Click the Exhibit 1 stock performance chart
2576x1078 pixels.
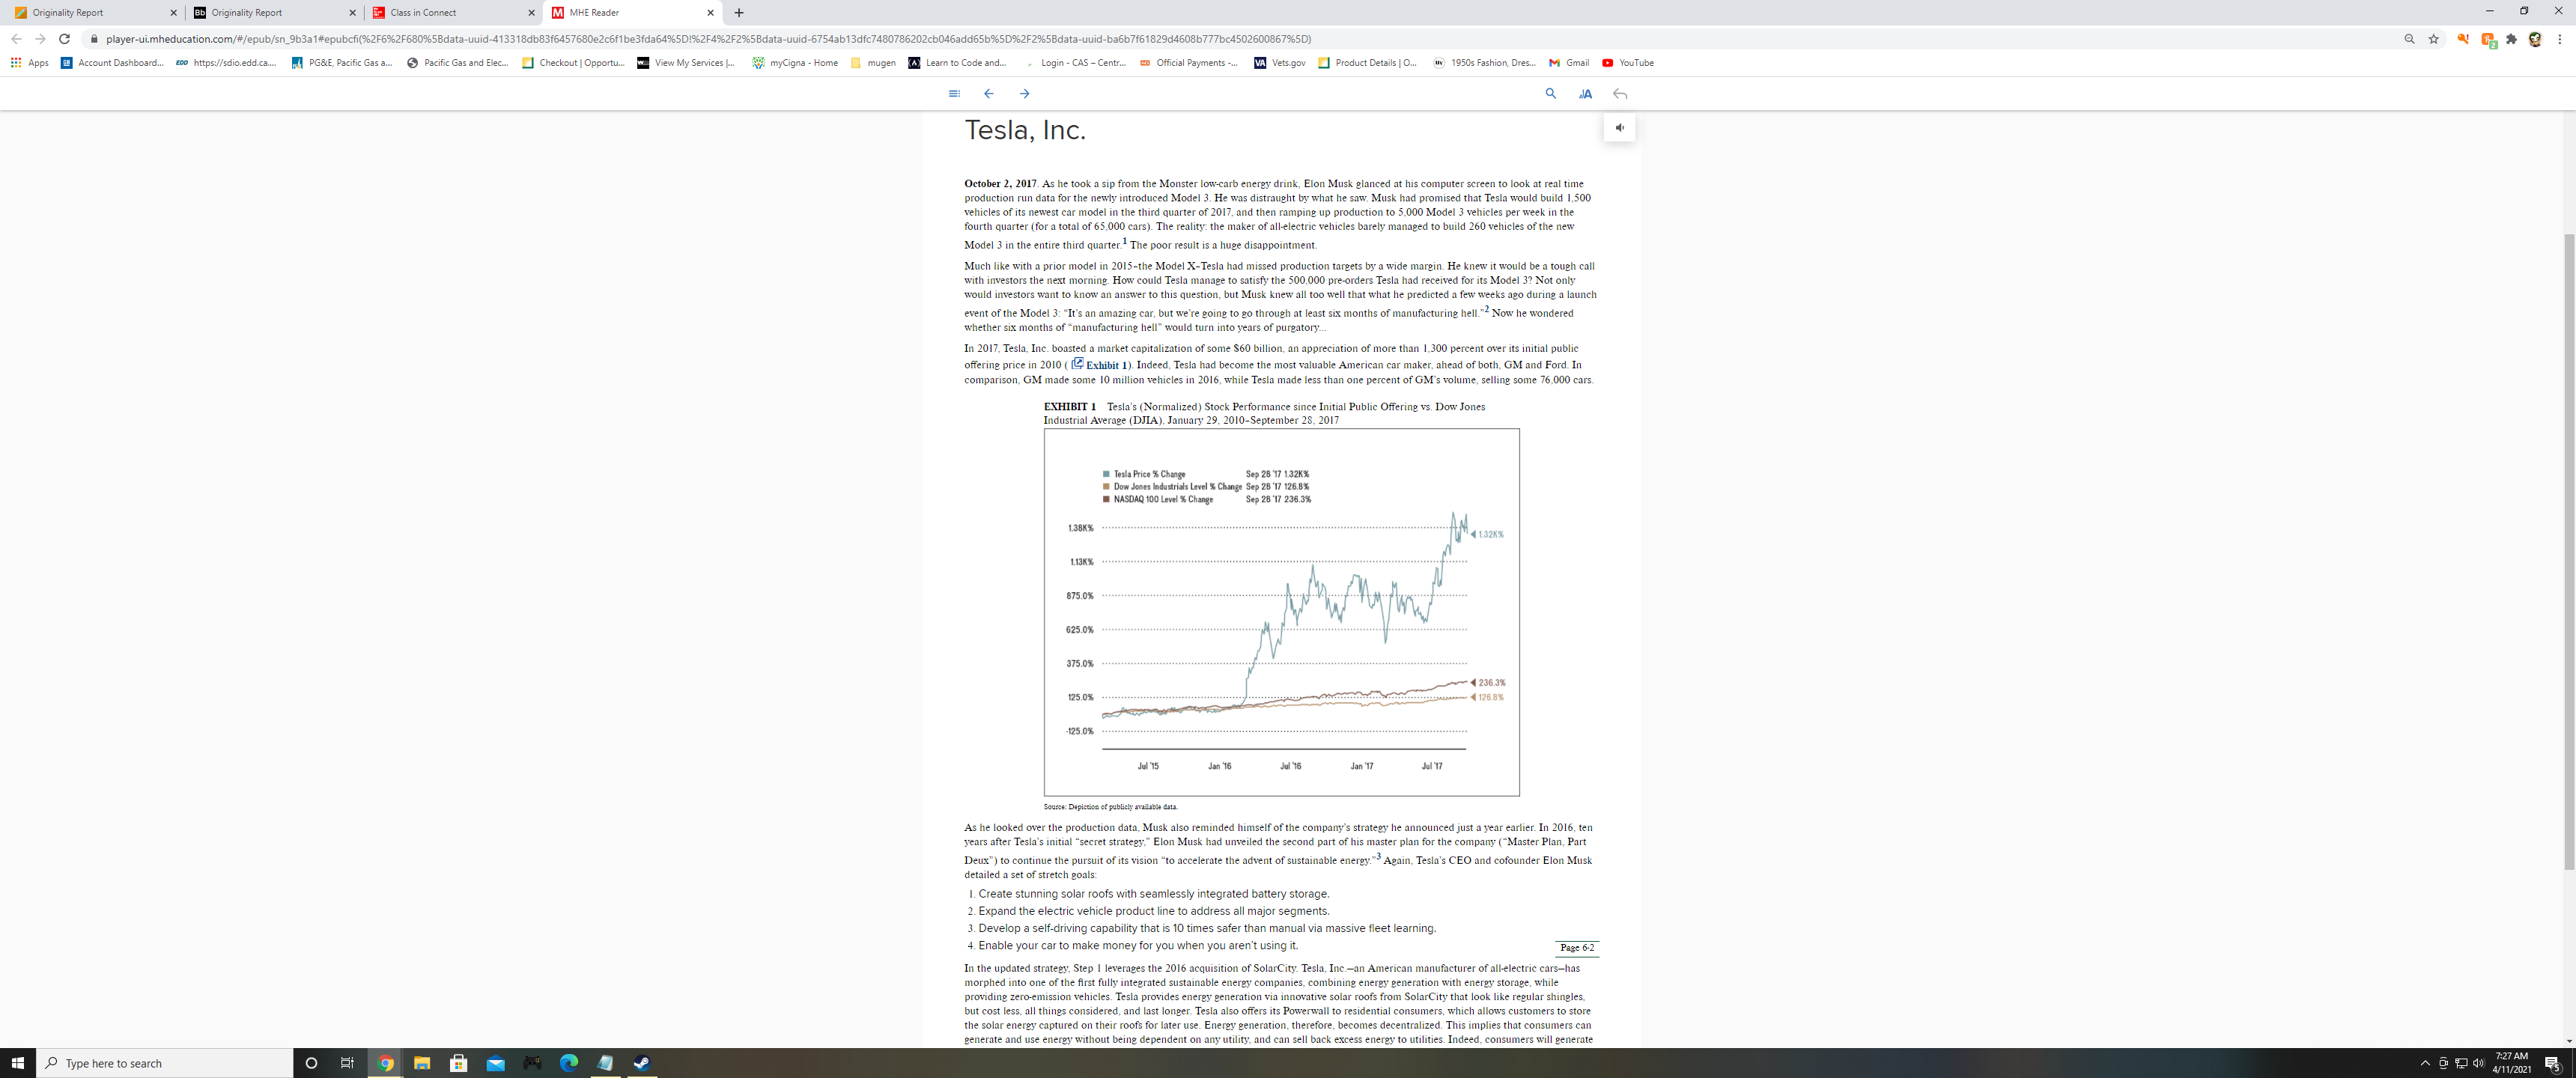click(1281, 612)
